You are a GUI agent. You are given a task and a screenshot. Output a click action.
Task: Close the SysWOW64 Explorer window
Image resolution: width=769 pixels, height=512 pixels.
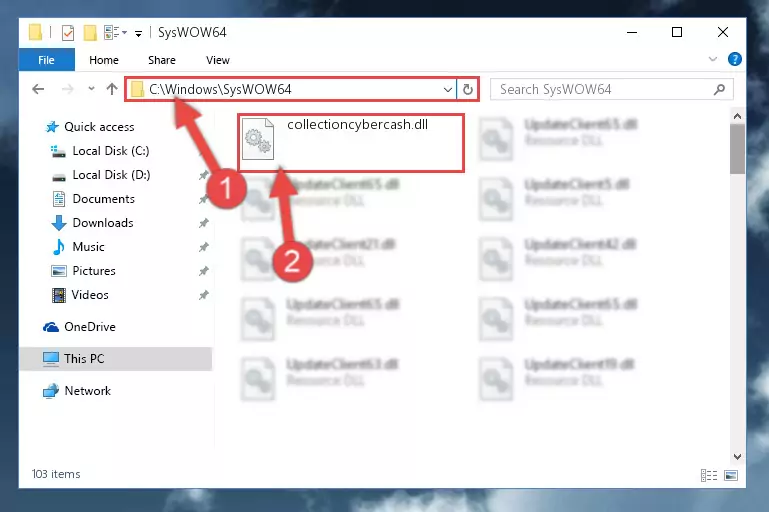[x=723, y=32]
